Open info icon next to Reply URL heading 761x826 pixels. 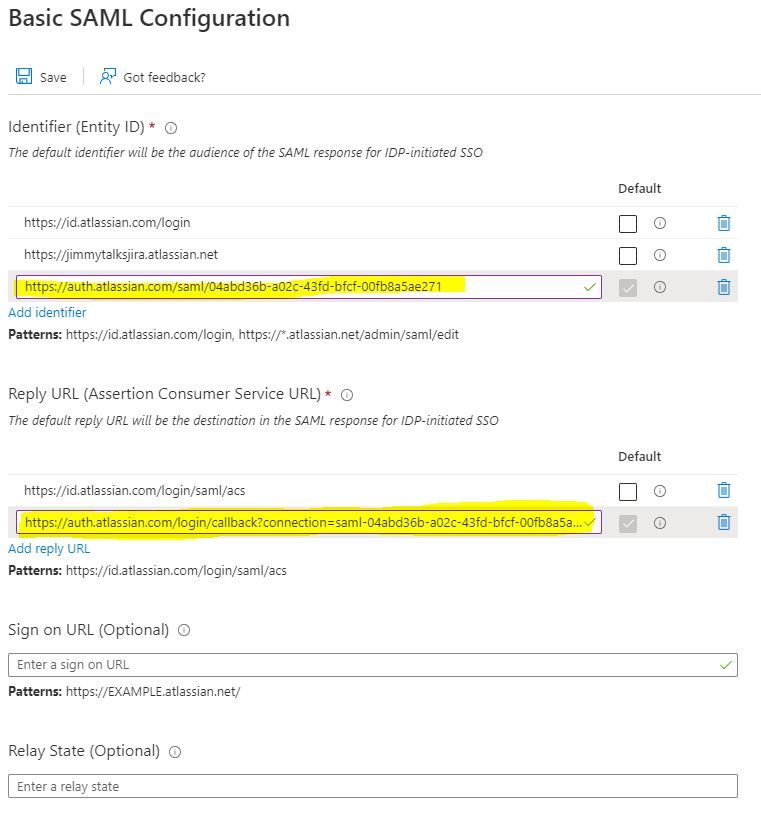(347, 395)
